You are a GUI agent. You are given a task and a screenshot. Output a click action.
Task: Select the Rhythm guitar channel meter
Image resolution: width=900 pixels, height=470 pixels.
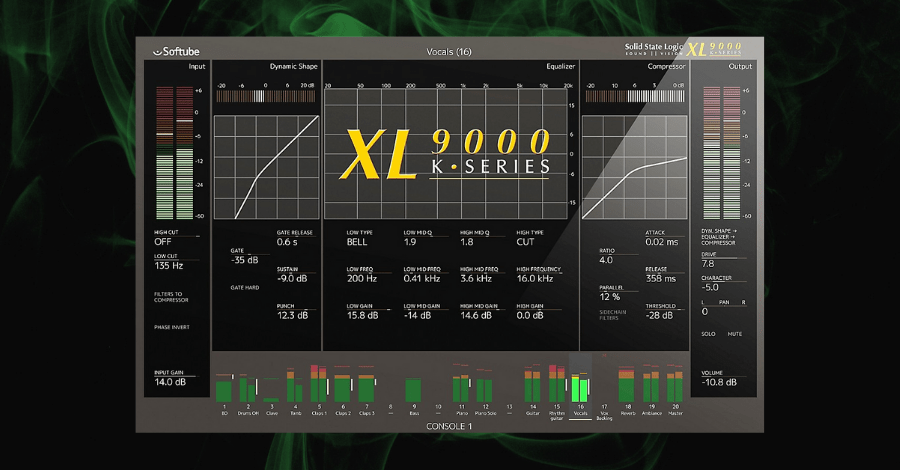(557, 383)
